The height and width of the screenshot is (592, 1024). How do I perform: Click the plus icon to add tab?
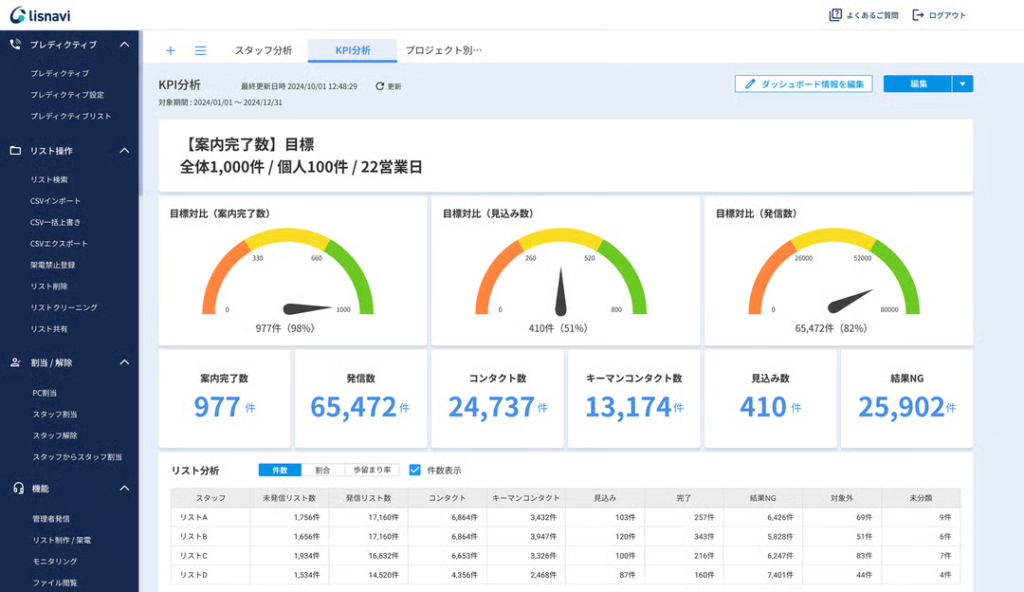click(x=170, y=50)
